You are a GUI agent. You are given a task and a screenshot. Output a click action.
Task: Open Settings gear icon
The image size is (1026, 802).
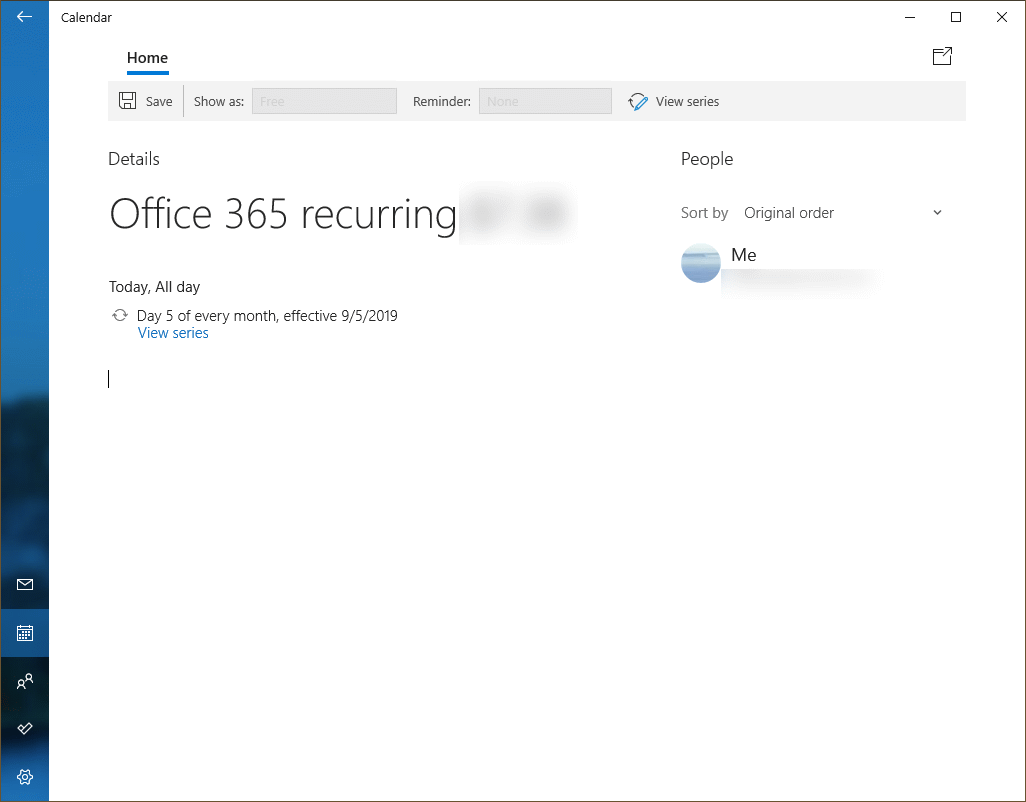pos(25,777)
